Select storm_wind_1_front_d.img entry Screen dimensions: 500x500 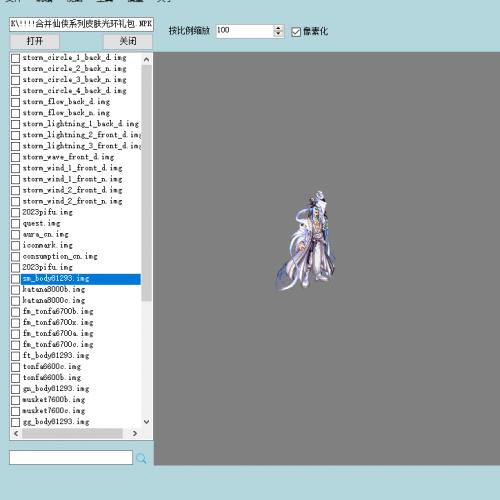click(x=72, y=168)
